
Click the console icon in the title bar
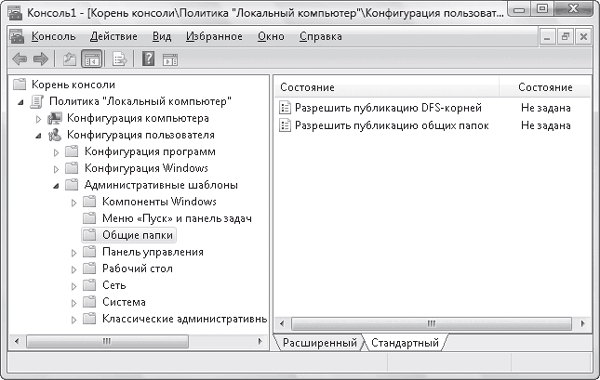click(15, 12)
